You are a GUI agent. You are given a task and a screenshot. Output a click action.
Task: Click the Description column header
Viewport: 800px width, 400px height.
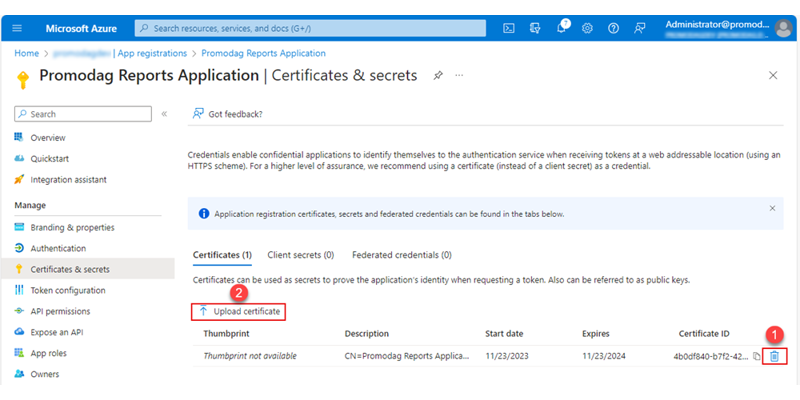click(x=367, y=334)
